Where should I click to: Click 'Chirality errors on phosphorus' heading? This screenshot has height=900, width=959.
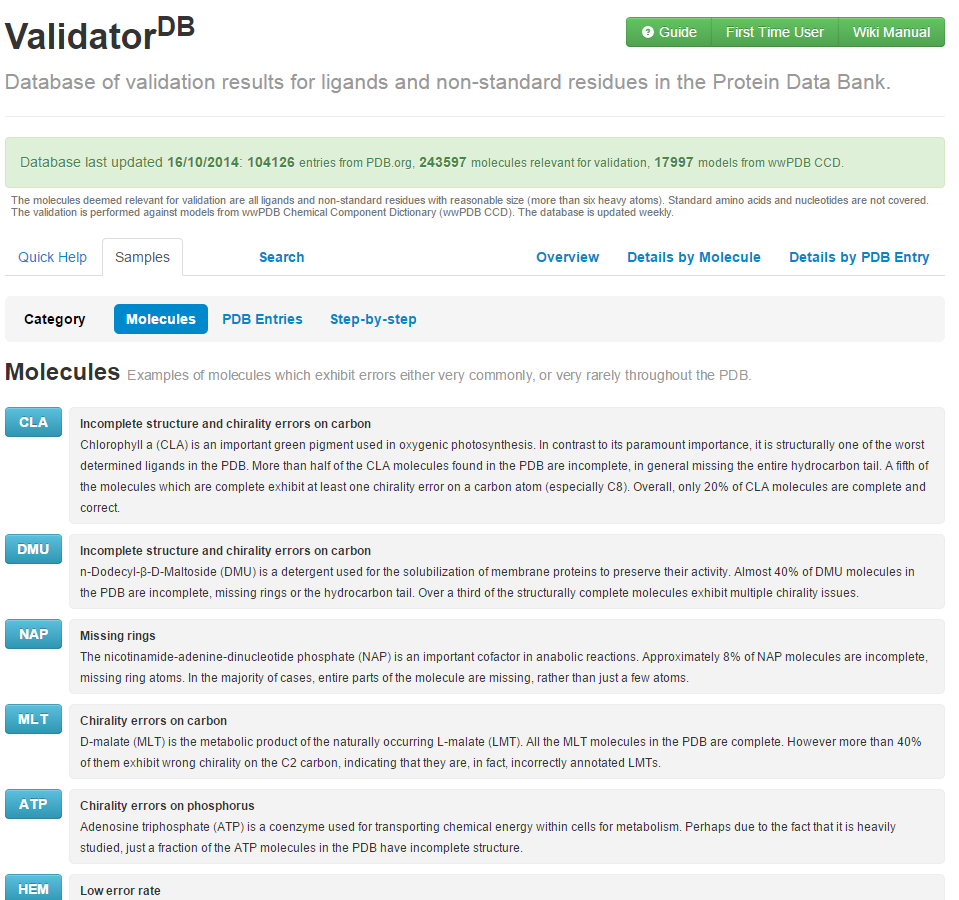tap(167, 806)
